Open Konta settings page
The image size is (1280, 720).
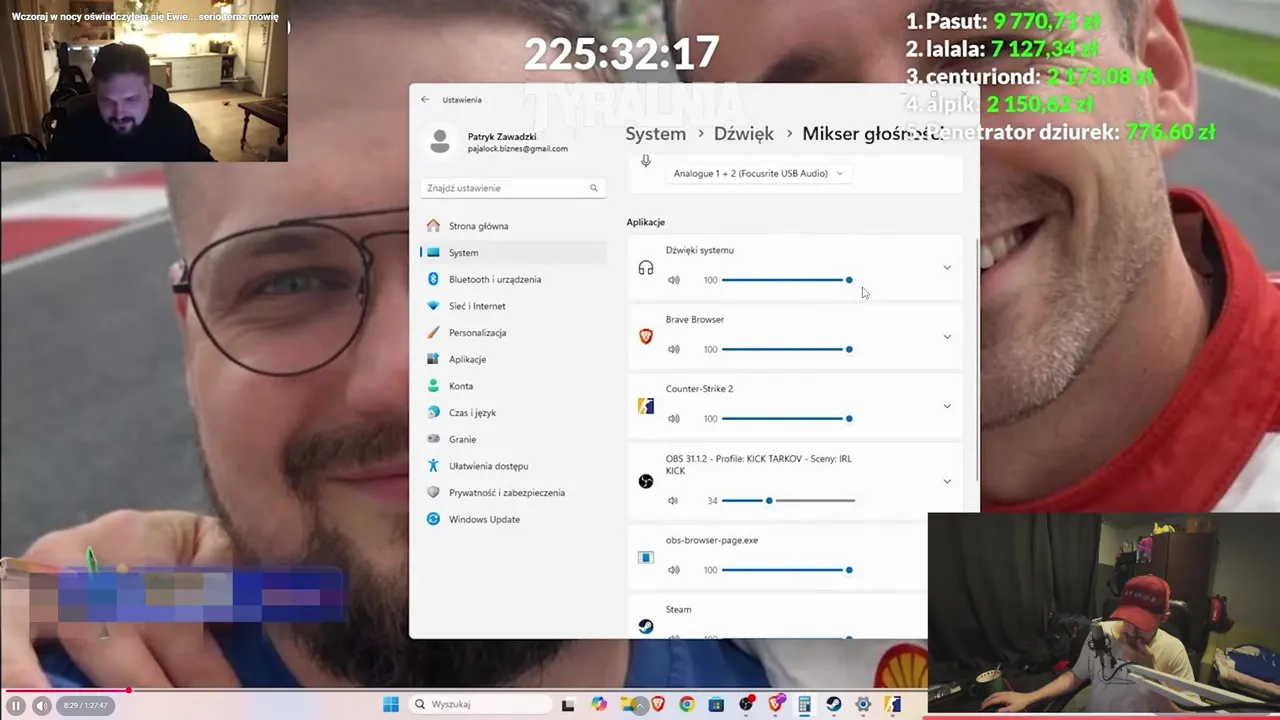(x=512, y=386)
